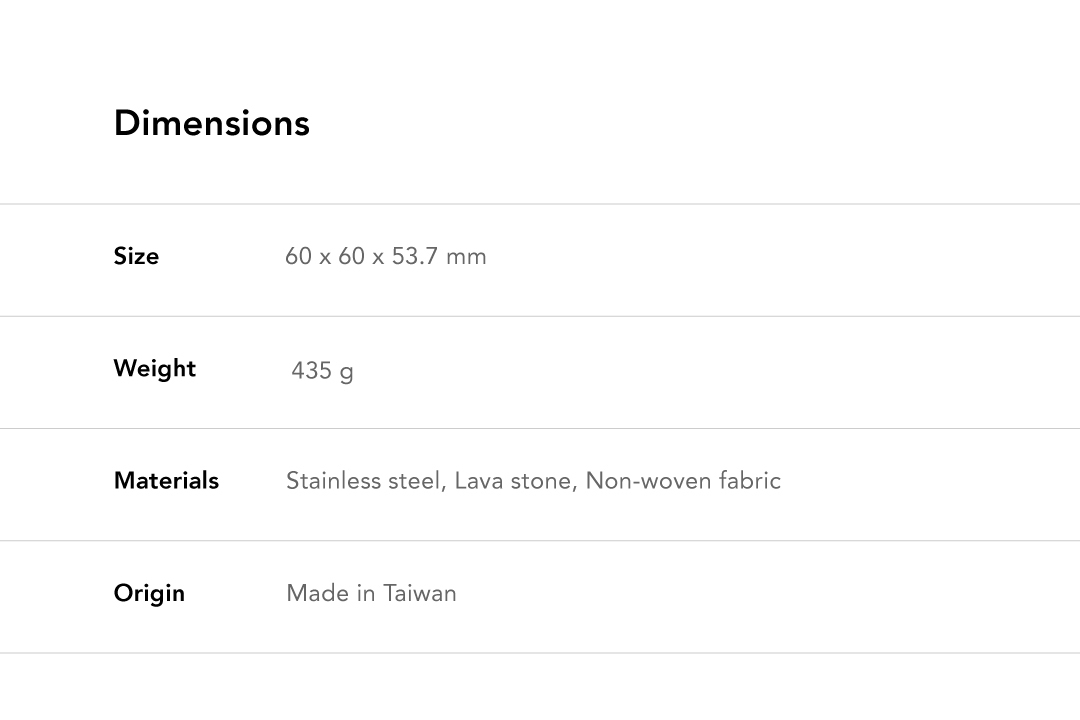Click the g unit after 435
Image resolution: width=1080 pixels, height=720 pixels.
click(x=347, y=372)
